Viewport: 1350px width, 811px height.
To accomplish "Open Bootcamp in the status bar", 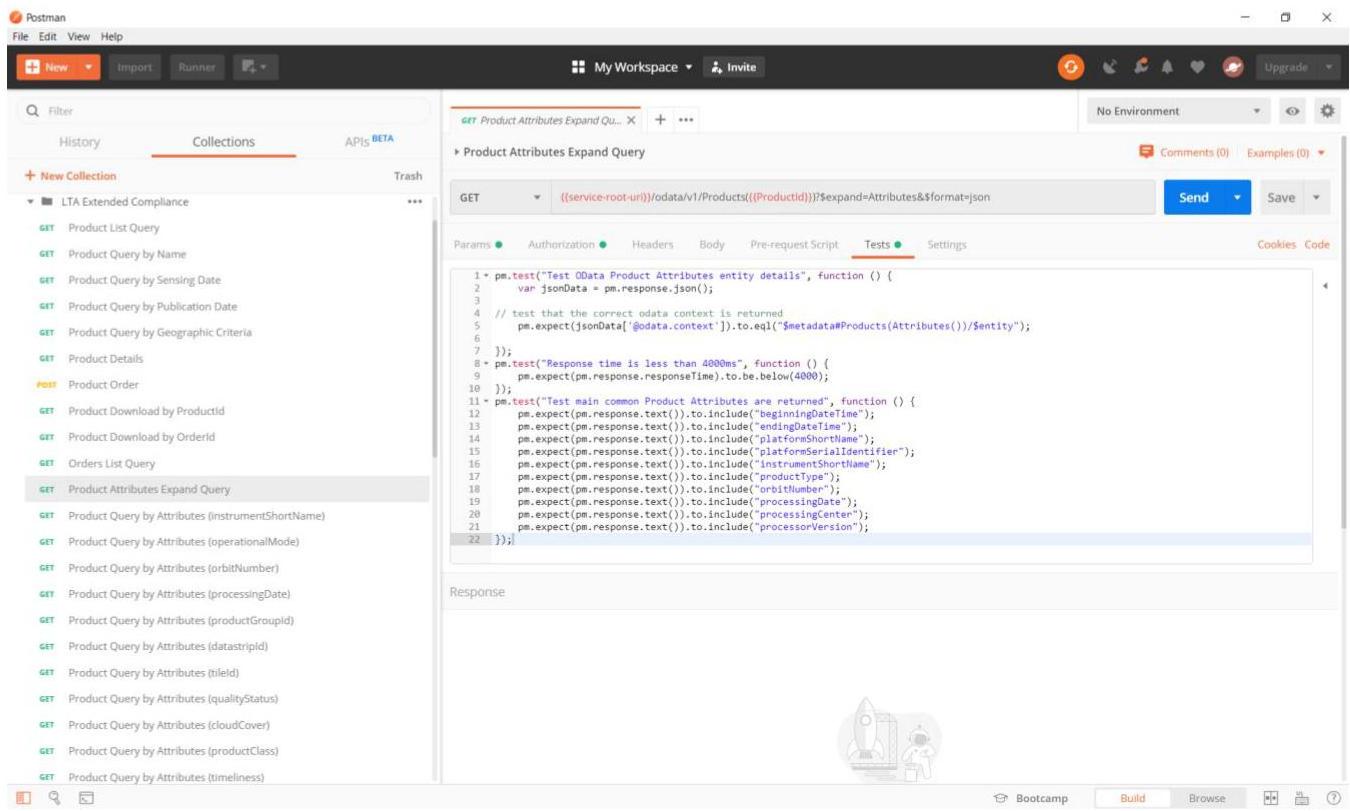I will pyautogui.click(x=1031, y=798).
